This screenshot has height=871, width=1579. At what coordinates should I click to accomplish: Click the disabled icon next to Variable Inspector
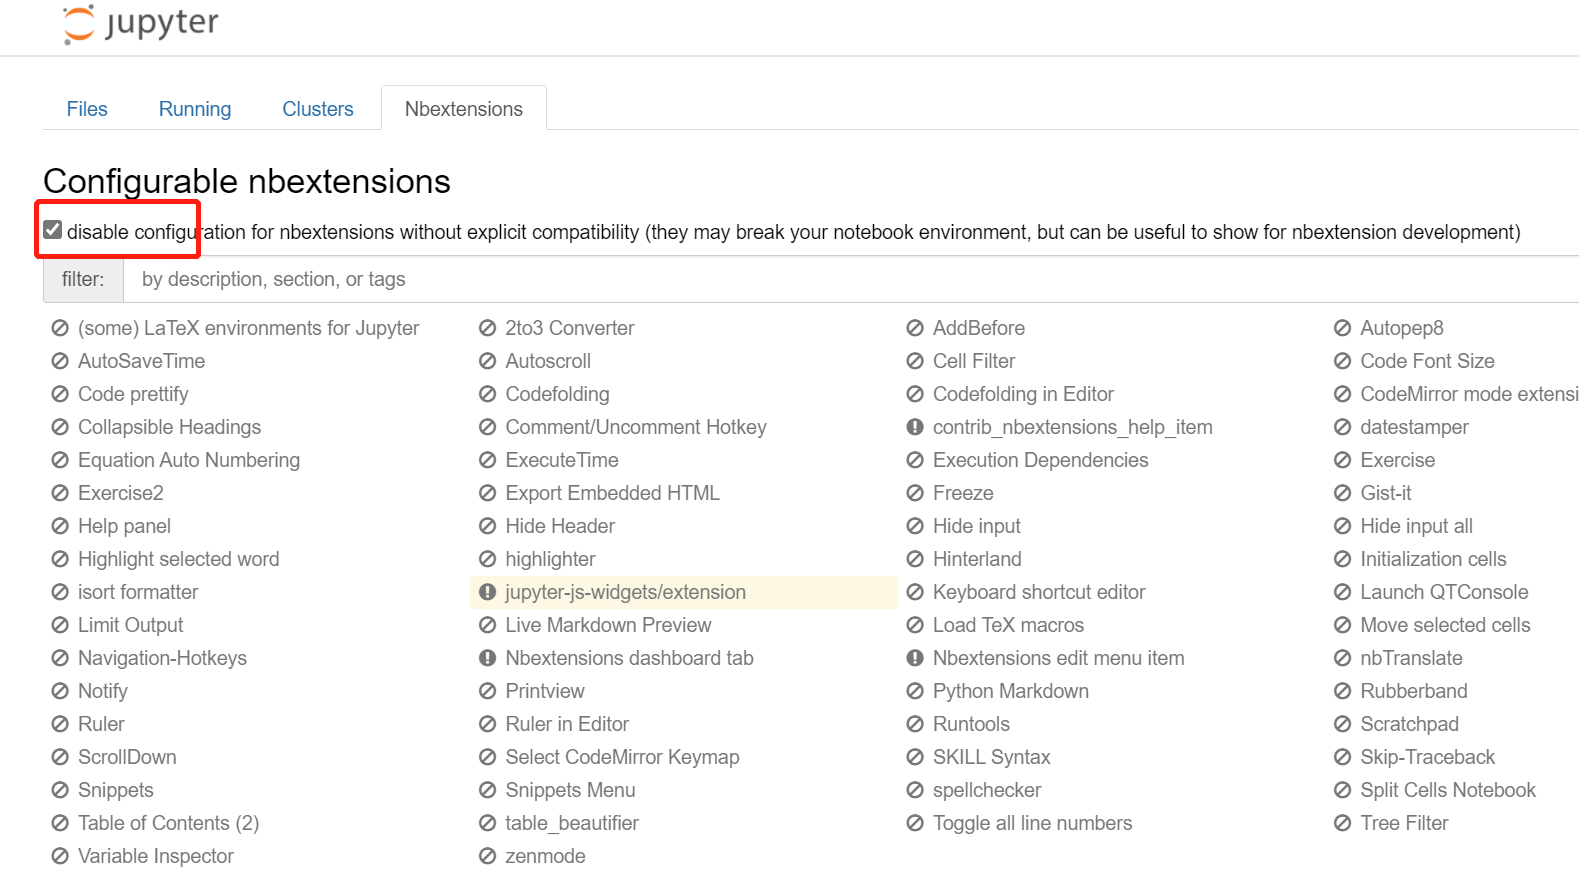[58, 856]
